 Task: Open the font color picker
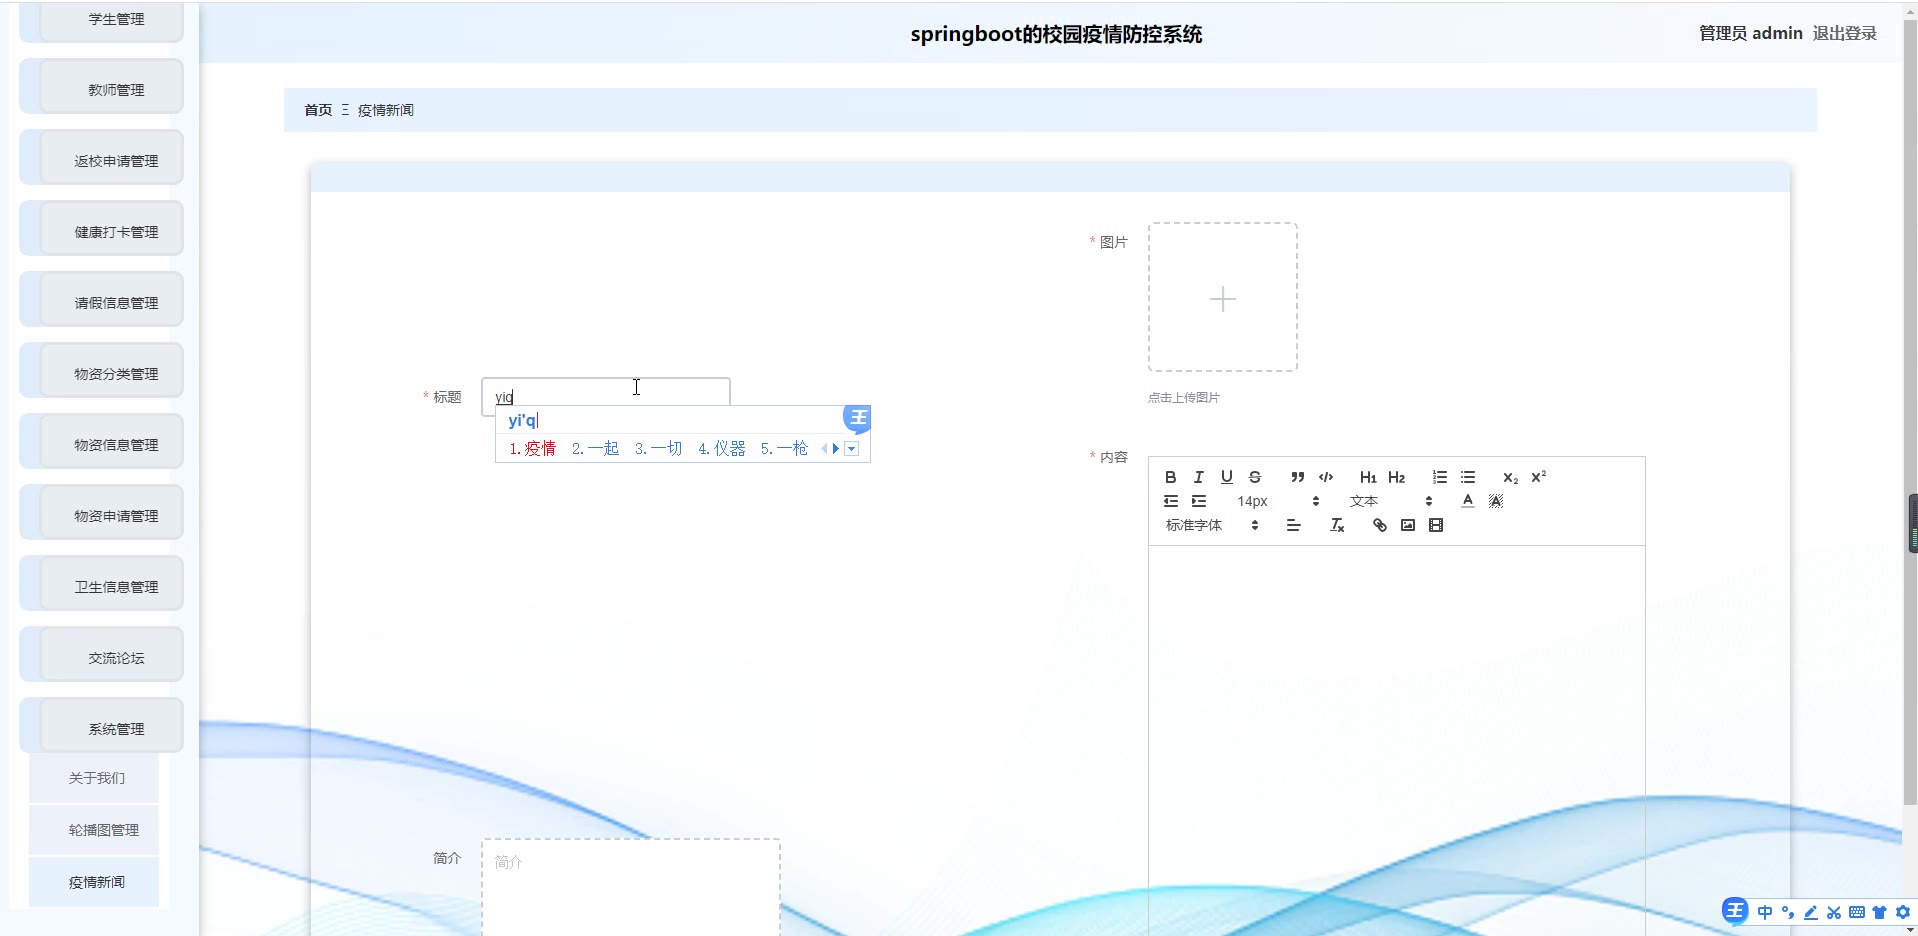coord(1467,501)
